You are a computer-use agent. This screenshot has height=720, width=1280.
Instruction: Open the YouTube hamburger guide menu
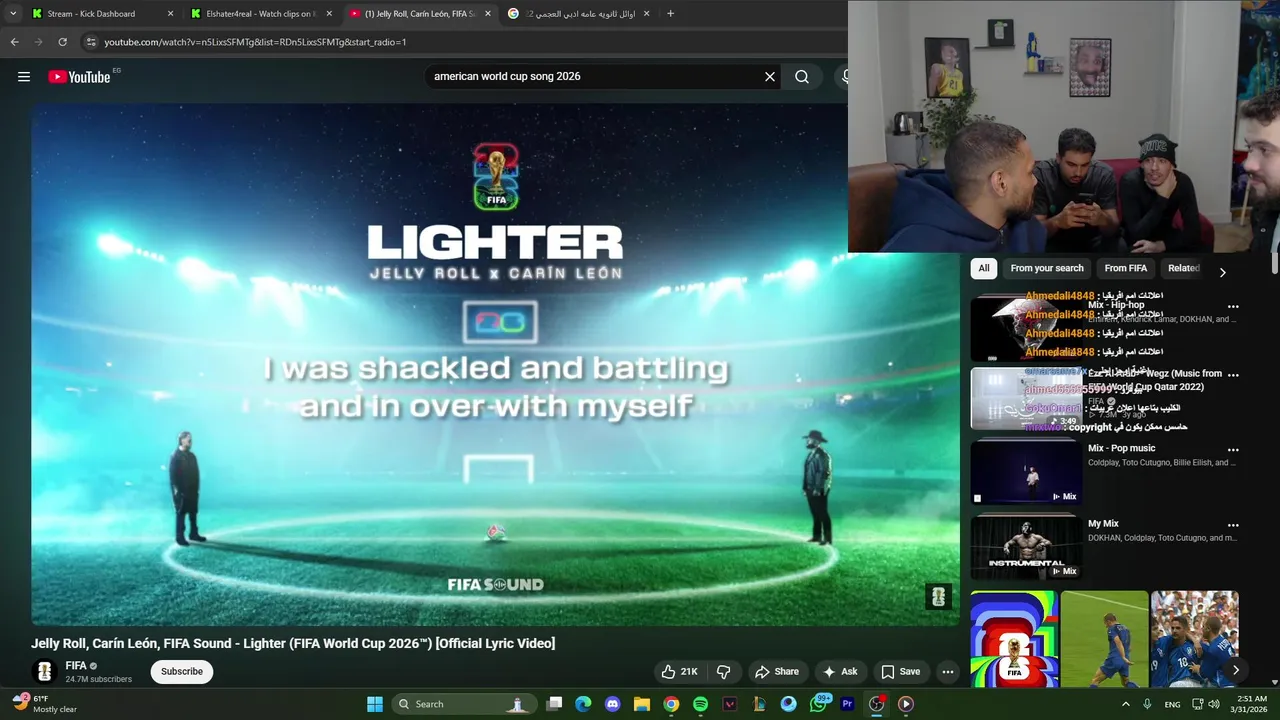pyautogui.click(x=24, y=77)
